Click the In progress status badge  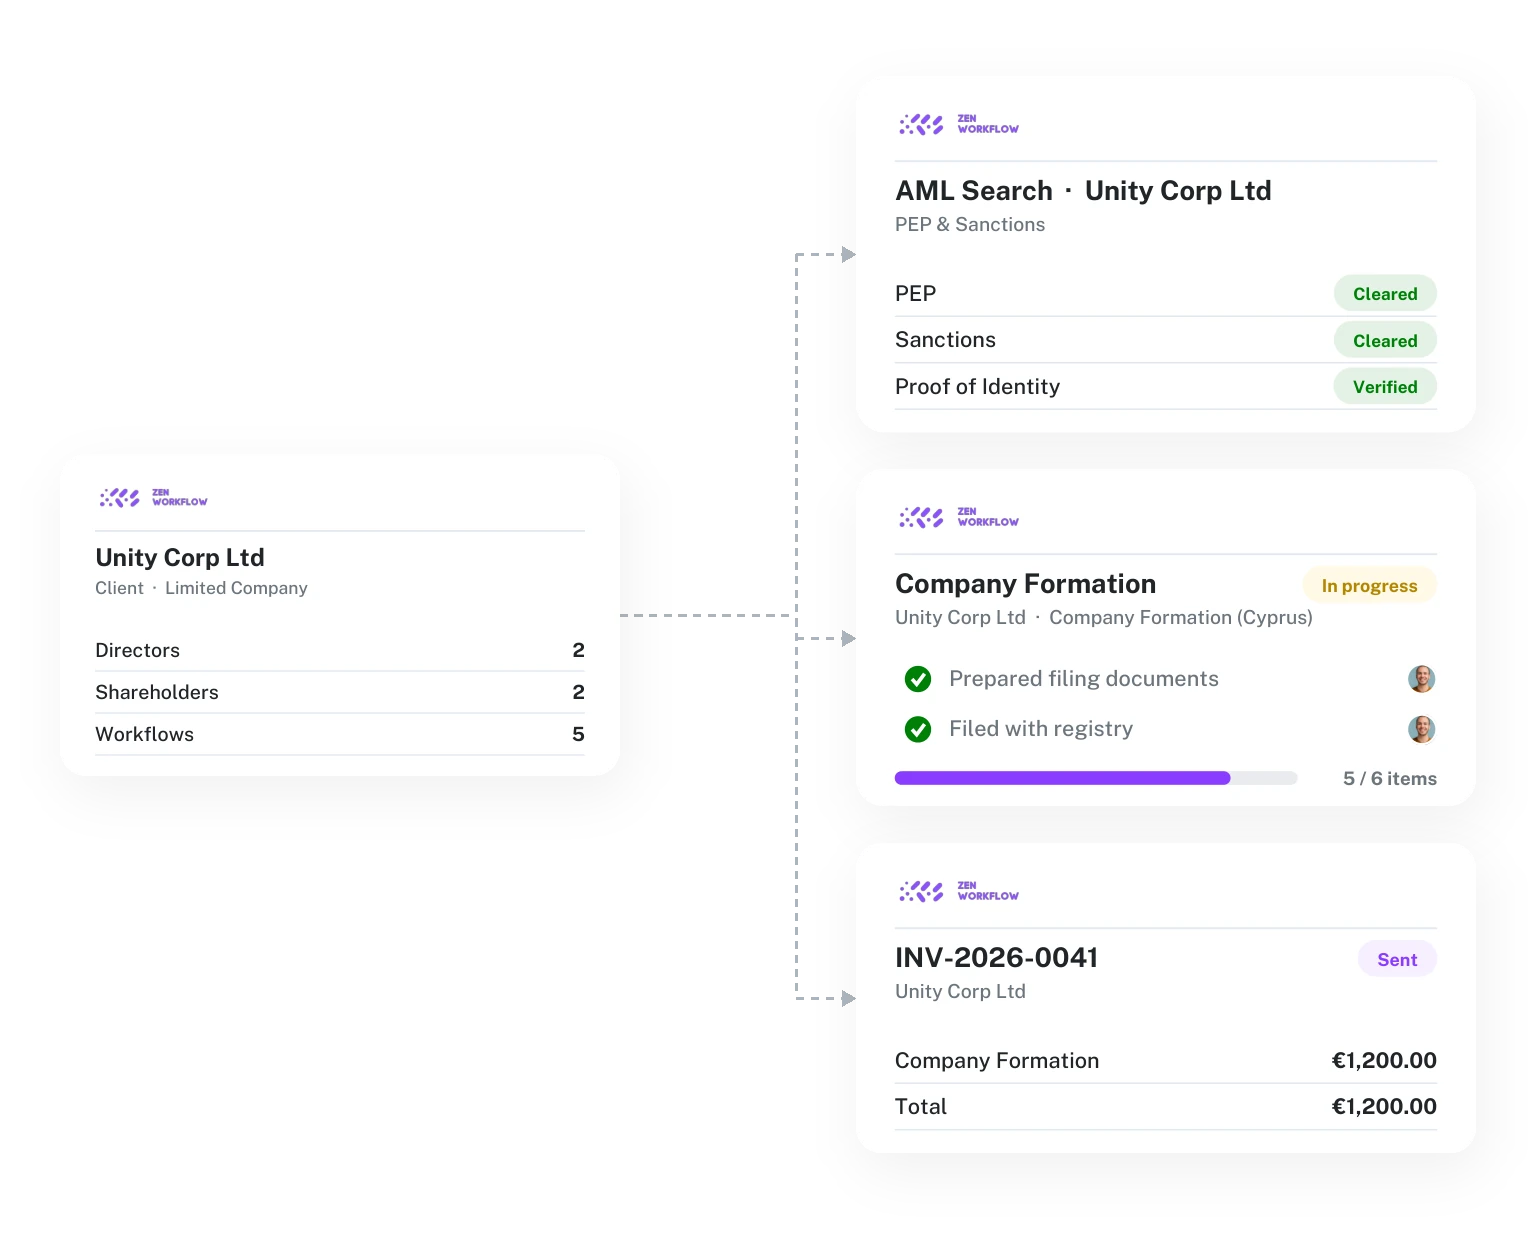(1369, 586)
